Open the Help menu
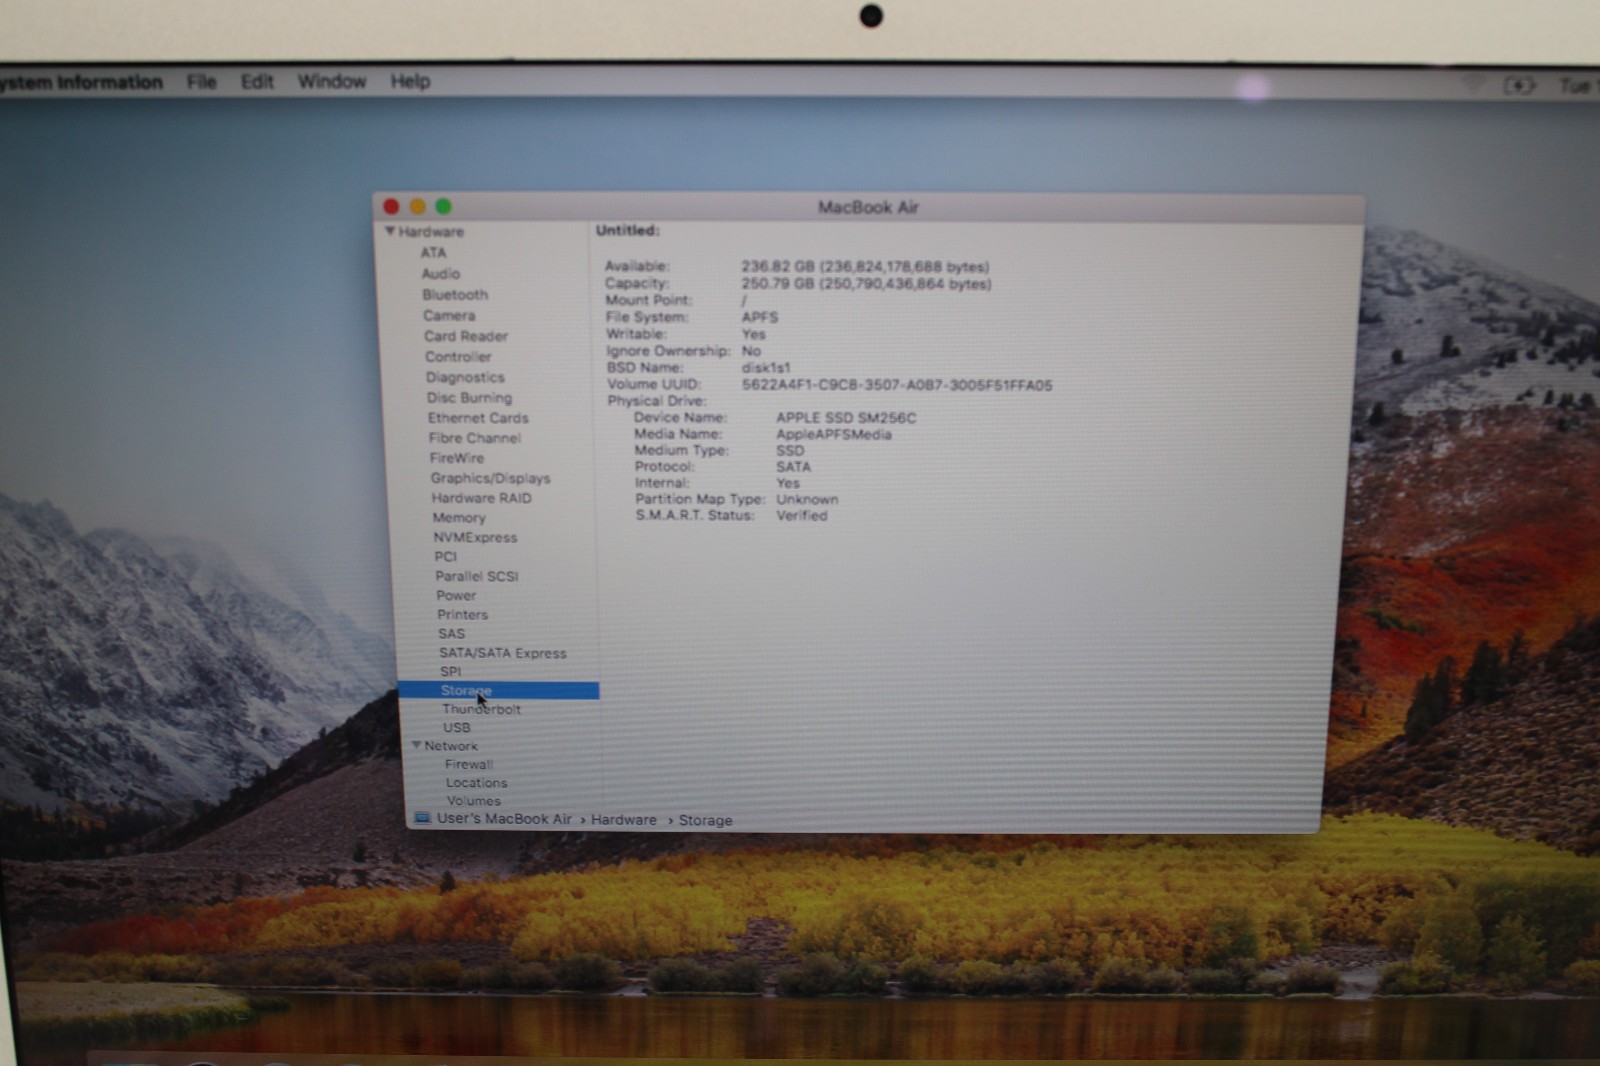1600x1066 pixels. click(410, 82)
